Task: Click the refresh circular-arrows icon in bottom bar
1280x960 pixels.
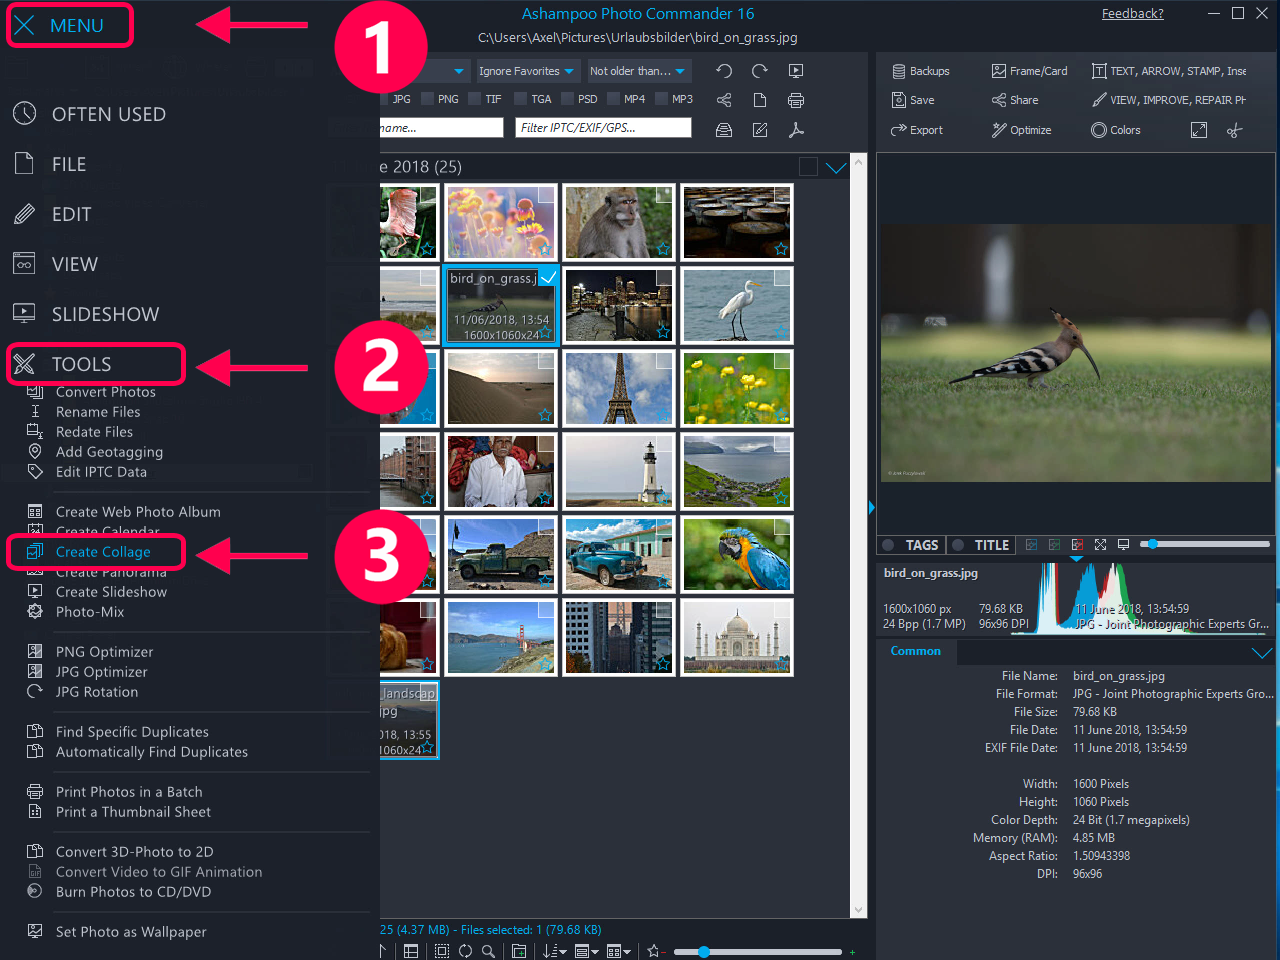Action: [465, 951]
